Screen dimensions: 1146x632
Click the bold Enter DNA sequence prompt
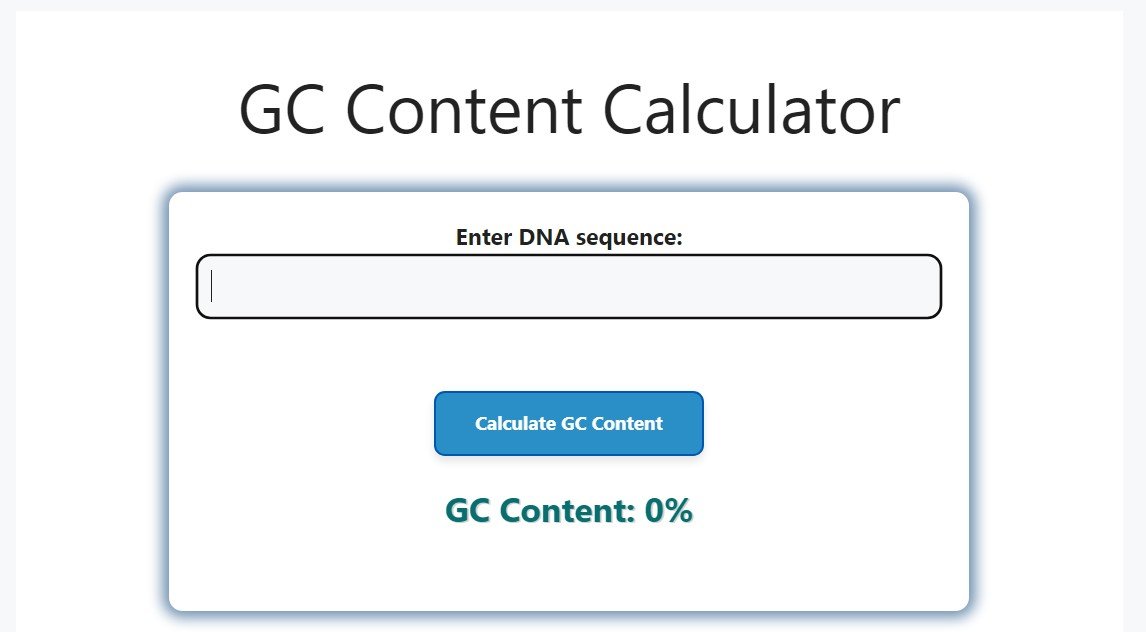568,237
